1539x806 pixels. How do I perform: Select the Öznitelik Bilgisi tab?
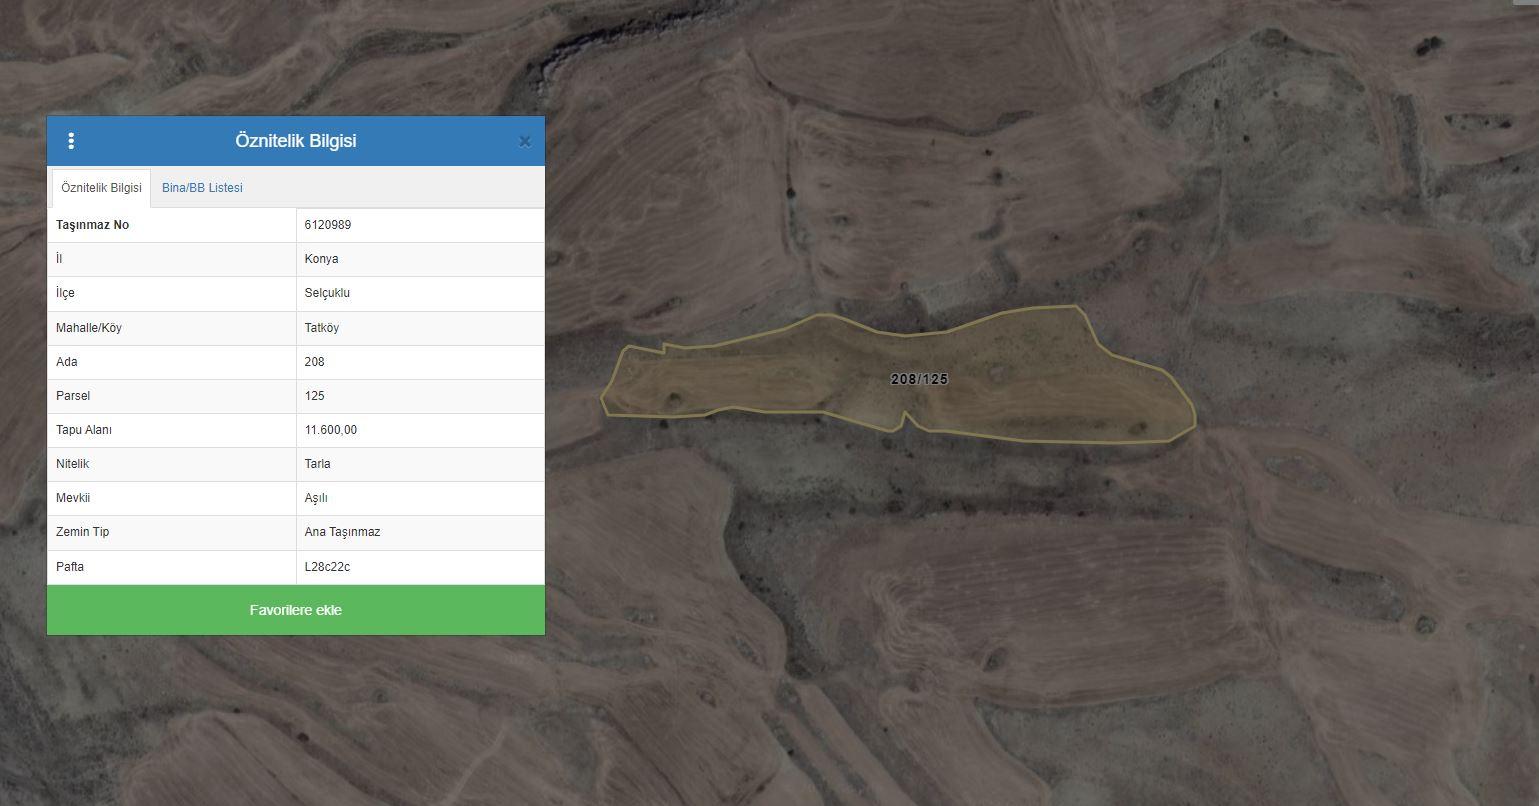[x=101, y=188]
